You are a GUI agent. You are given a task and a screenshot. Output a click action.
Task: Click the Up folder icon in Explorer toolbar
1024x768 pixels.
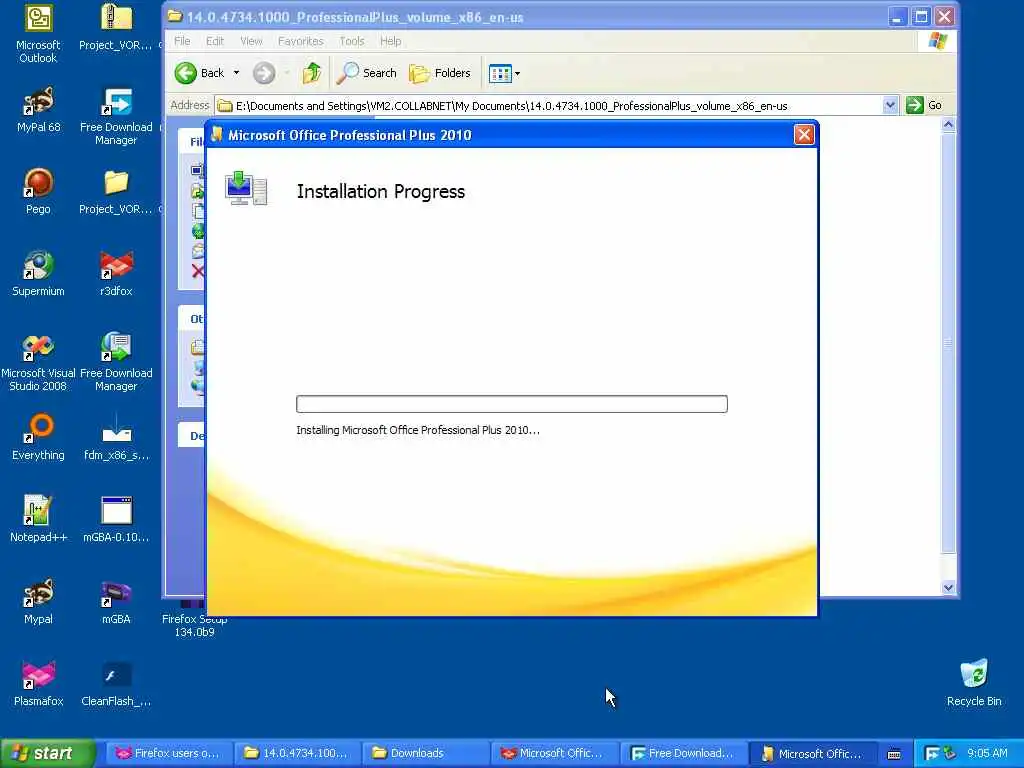(312, 73)
